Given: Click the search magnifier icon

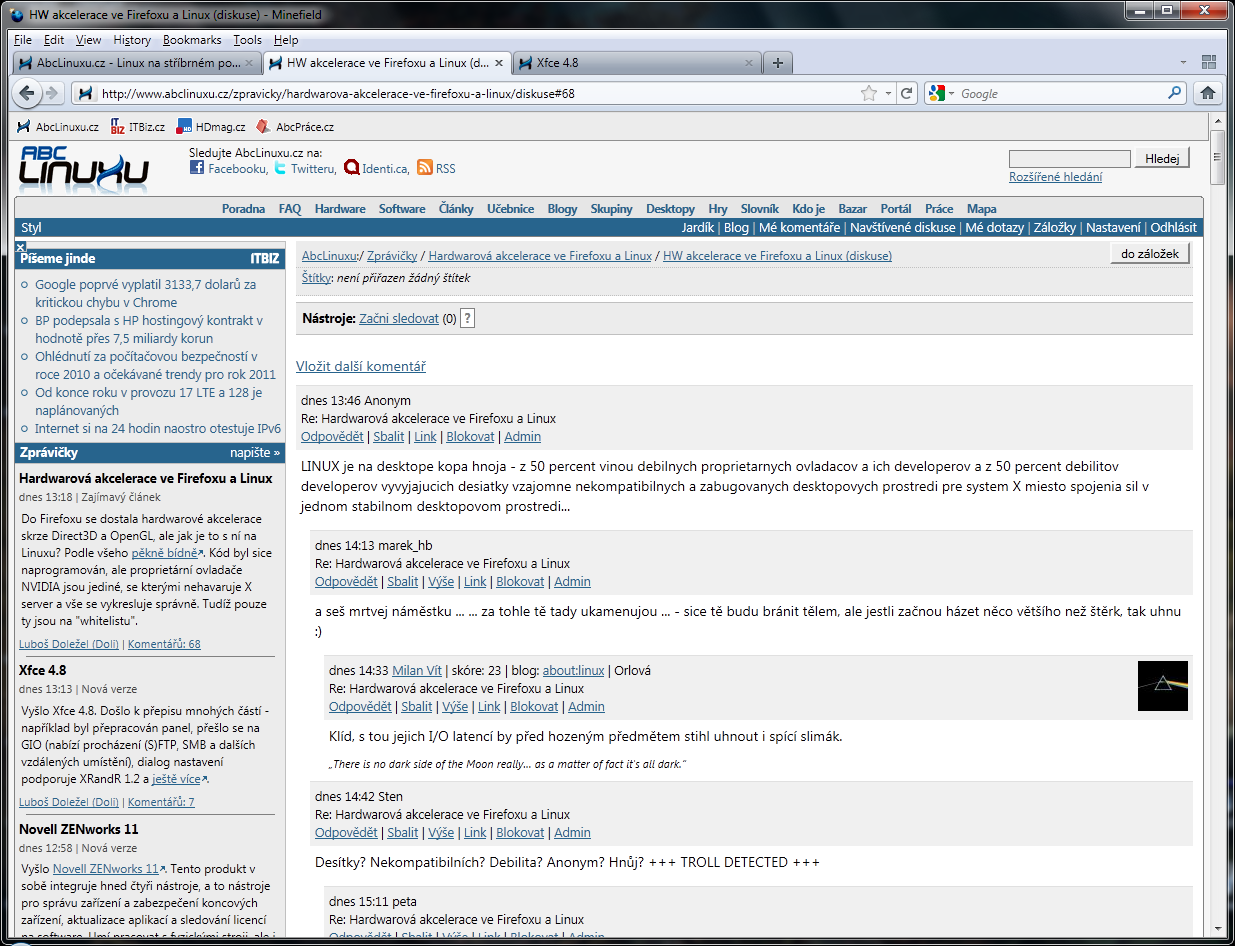Looking at the screenshot, I should point(1175,93).
